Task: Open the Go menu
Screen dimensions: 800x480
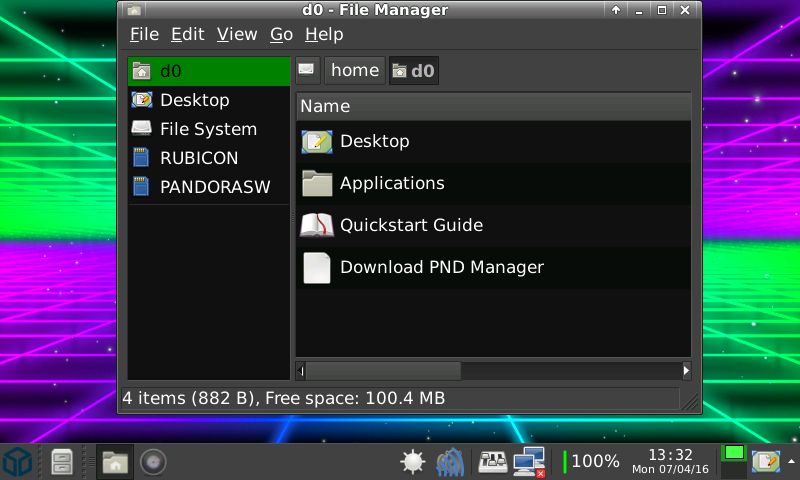Action: click(x=281, y=34)
